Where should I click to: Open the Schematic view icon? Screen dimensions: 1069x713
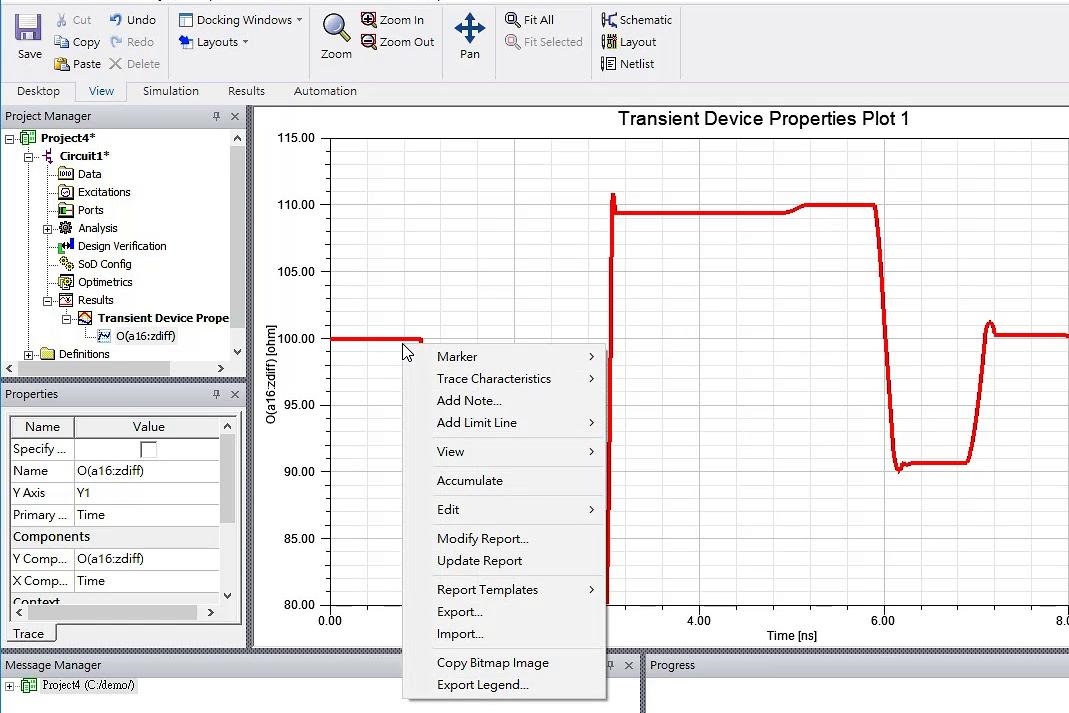609,20
